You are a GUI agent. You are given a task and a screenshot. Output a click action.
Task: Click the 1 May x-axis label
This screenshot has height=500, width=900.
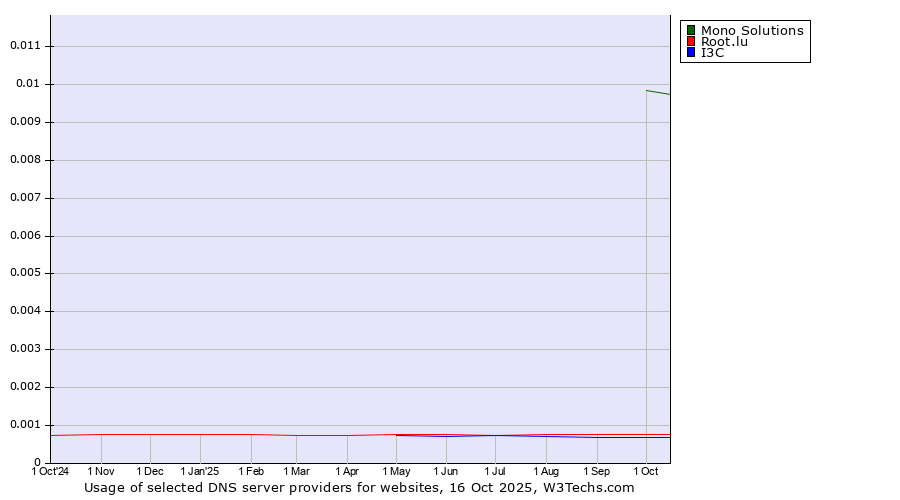pyautogui.click(x=396, y=471)
